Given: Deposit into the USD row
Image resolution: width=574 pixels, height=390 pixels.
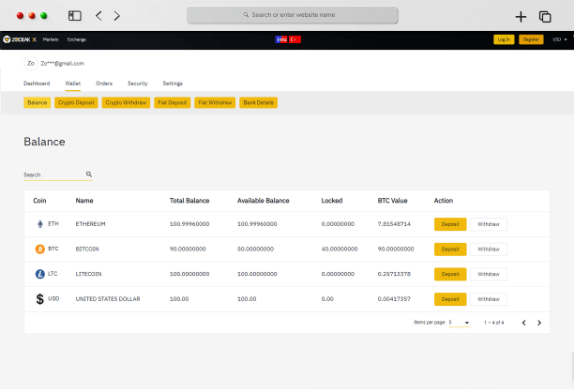Looking at the screenshot, I should coord(450,299).
